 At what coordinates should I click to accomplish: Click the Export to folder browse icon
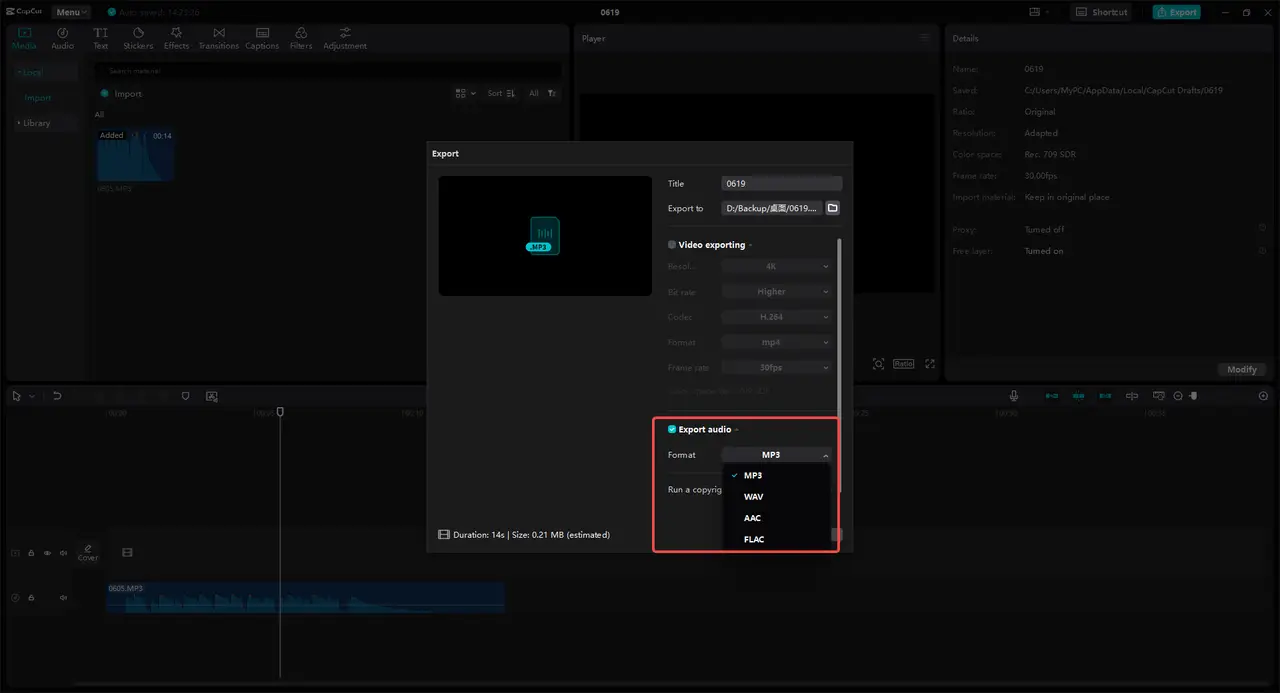[x=832, y=208]
